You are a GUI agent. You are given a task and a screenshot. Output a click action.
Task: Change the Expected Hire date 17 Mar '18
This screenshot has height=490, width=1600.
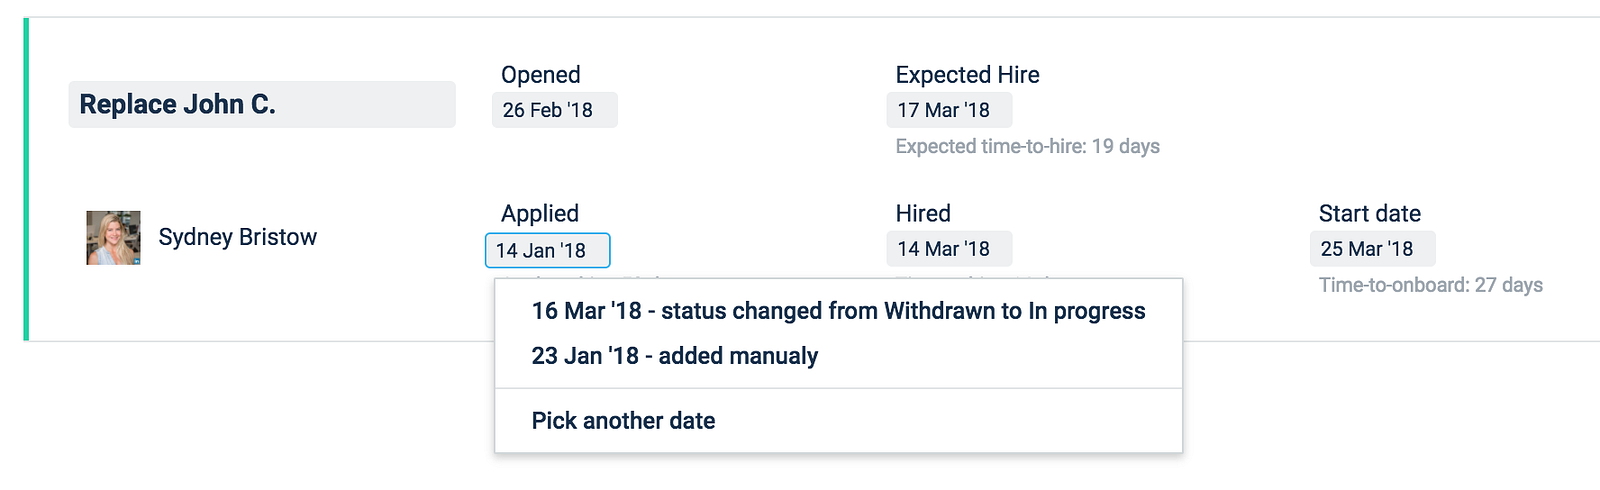tap(948, 110)
